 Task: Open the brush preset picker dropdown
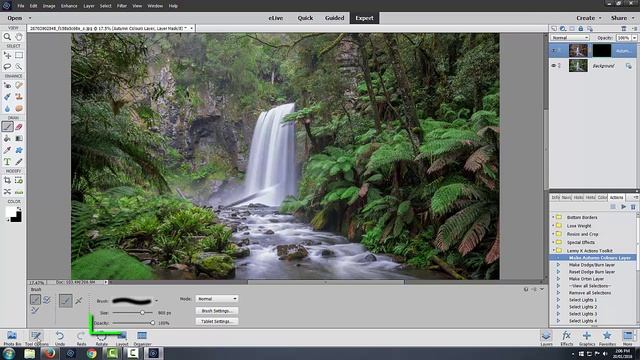click(156, 301)
